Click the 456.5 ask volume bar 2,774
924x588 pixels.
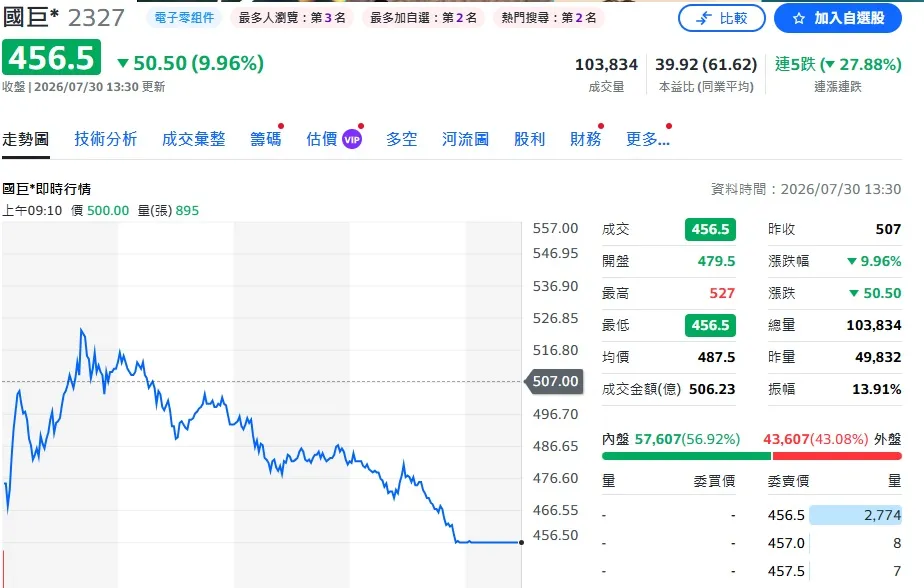pos(855,515)
